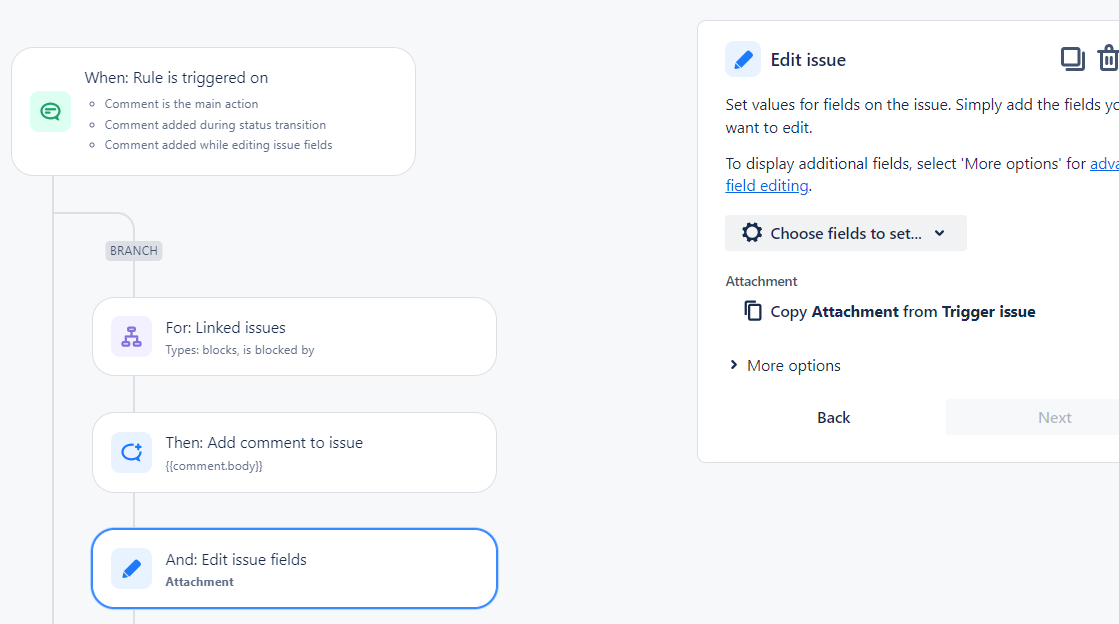Click the green comment trigger icon
The width and height of the screenshot is (1119, 624).
pyautogui.click(x=50, y=111)
